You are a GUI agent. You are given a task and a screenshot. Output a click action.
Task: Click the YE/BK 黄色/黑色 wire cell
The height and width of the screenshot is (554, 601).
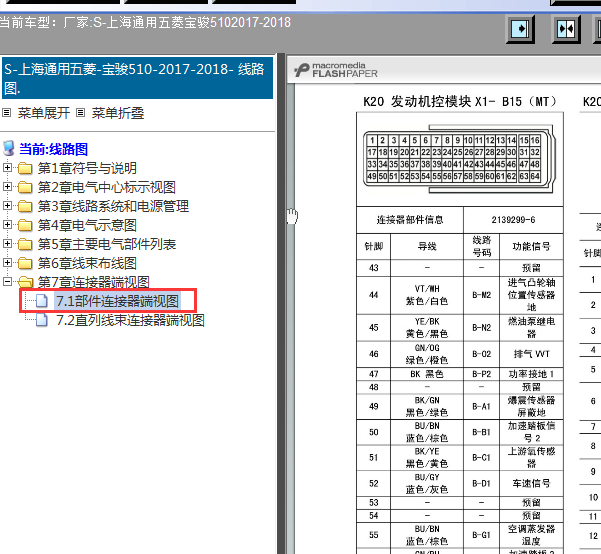click(427, 327)
